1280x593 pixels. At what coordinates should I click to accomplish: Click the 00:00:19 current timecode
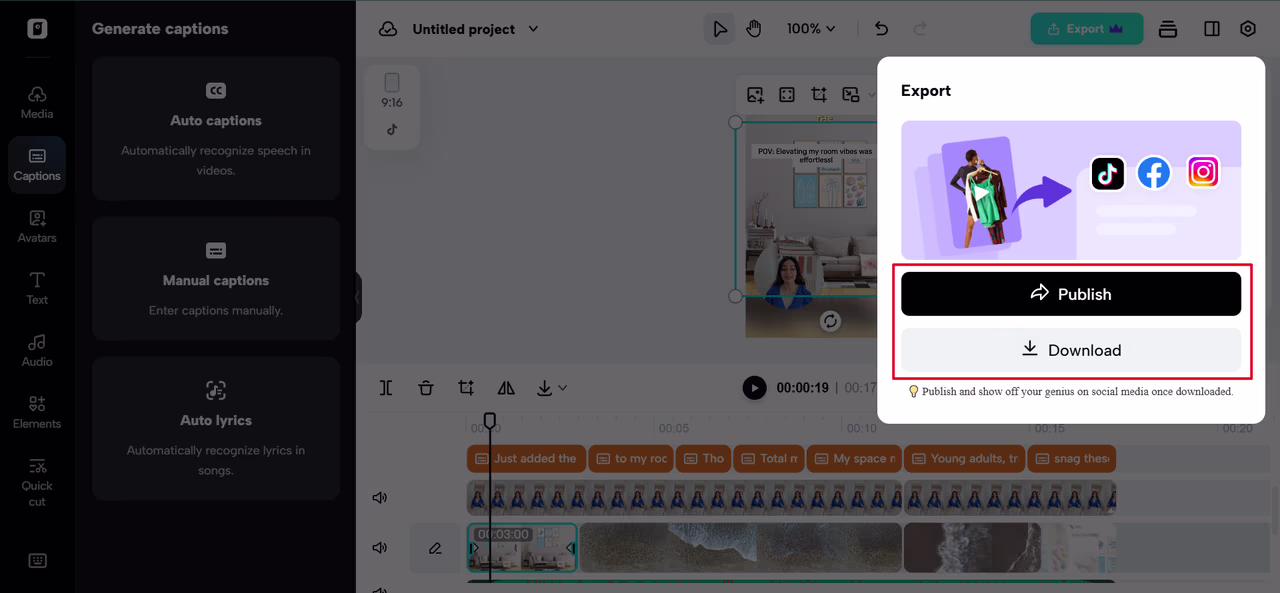point(803,388)
